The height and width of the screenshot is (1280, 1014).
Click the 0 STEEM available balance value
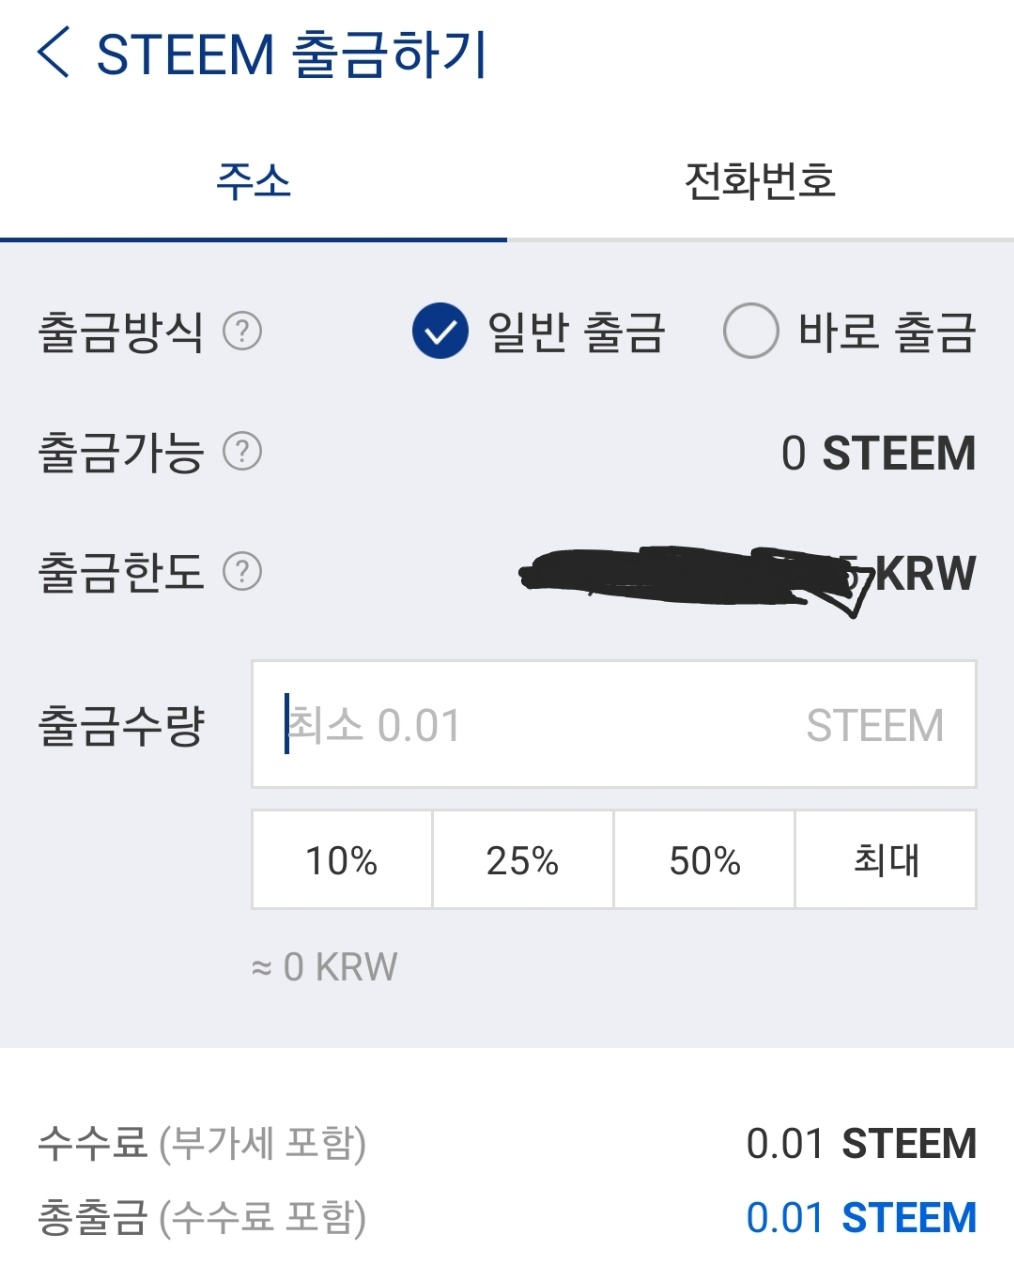tap(878, 453)
